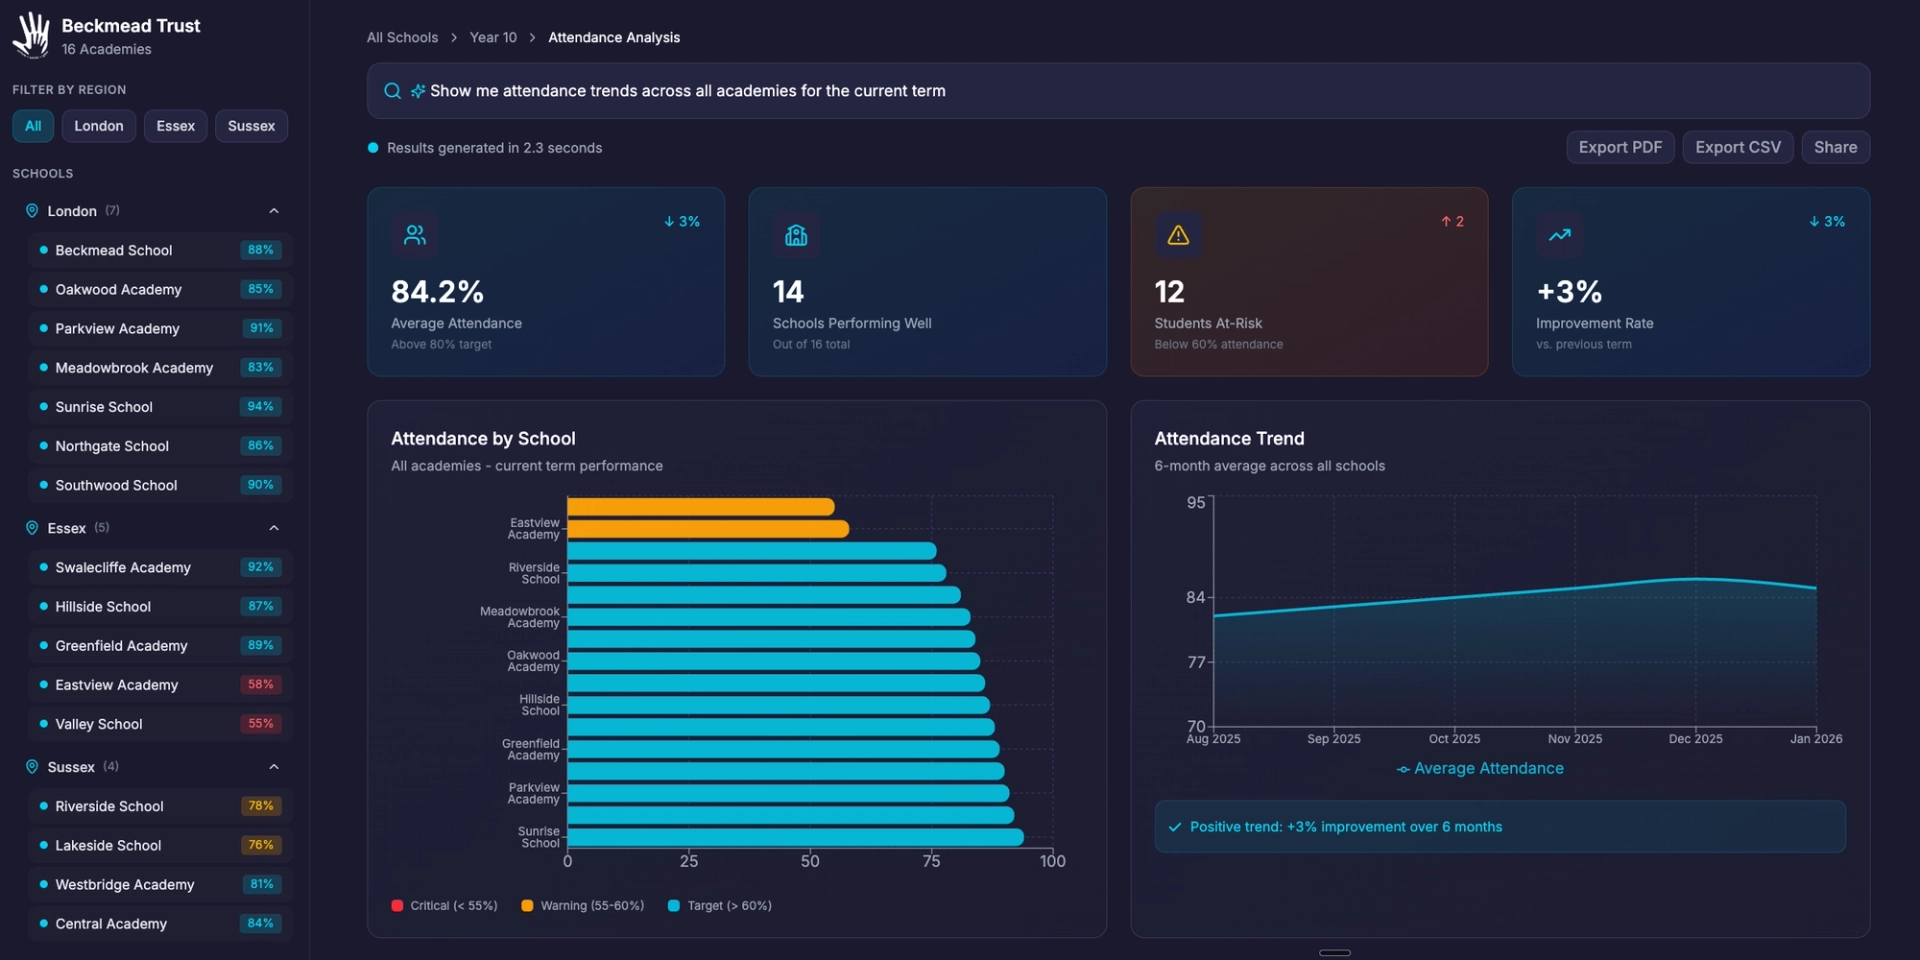Click the Students At-Risk warning triangle icon
This screenshot has width=1920, height=960.
point(1178,235)
